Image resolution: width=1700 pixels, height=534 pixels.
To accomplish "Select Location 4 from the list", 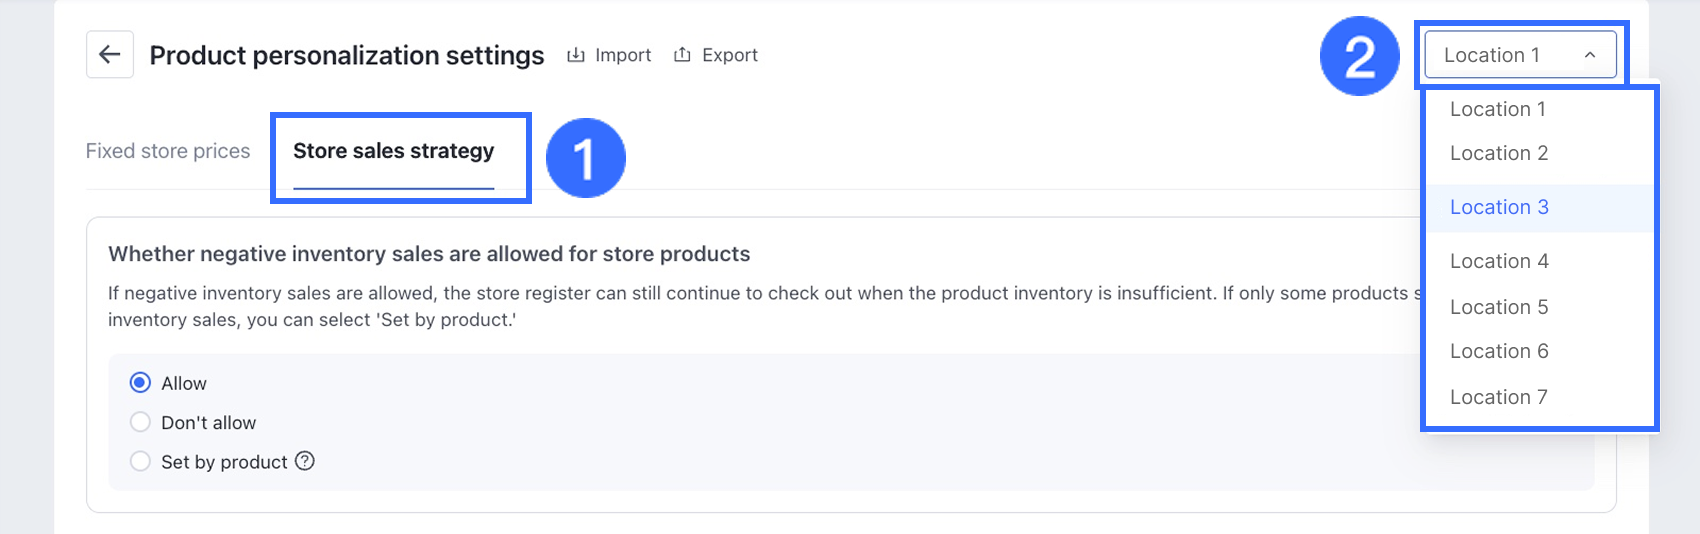I will (1499, 261).
